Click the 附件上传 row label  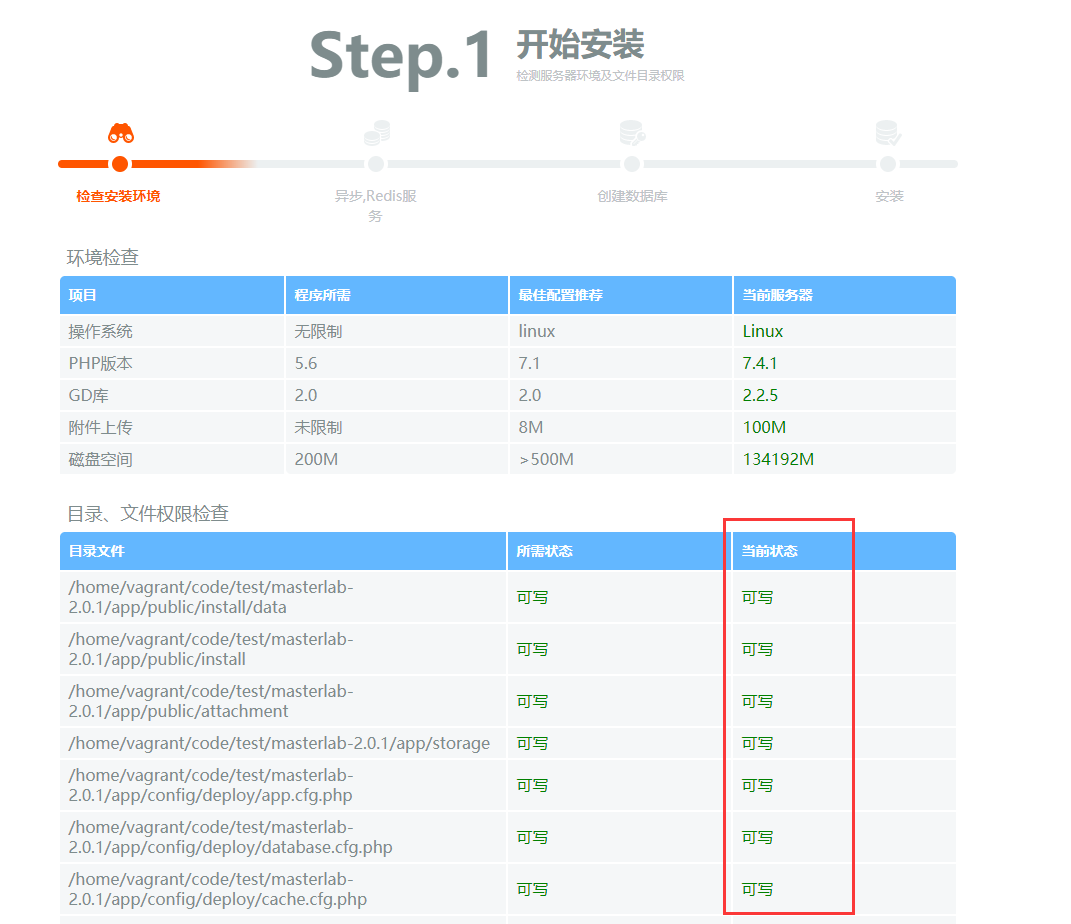[x=100, y=428]
